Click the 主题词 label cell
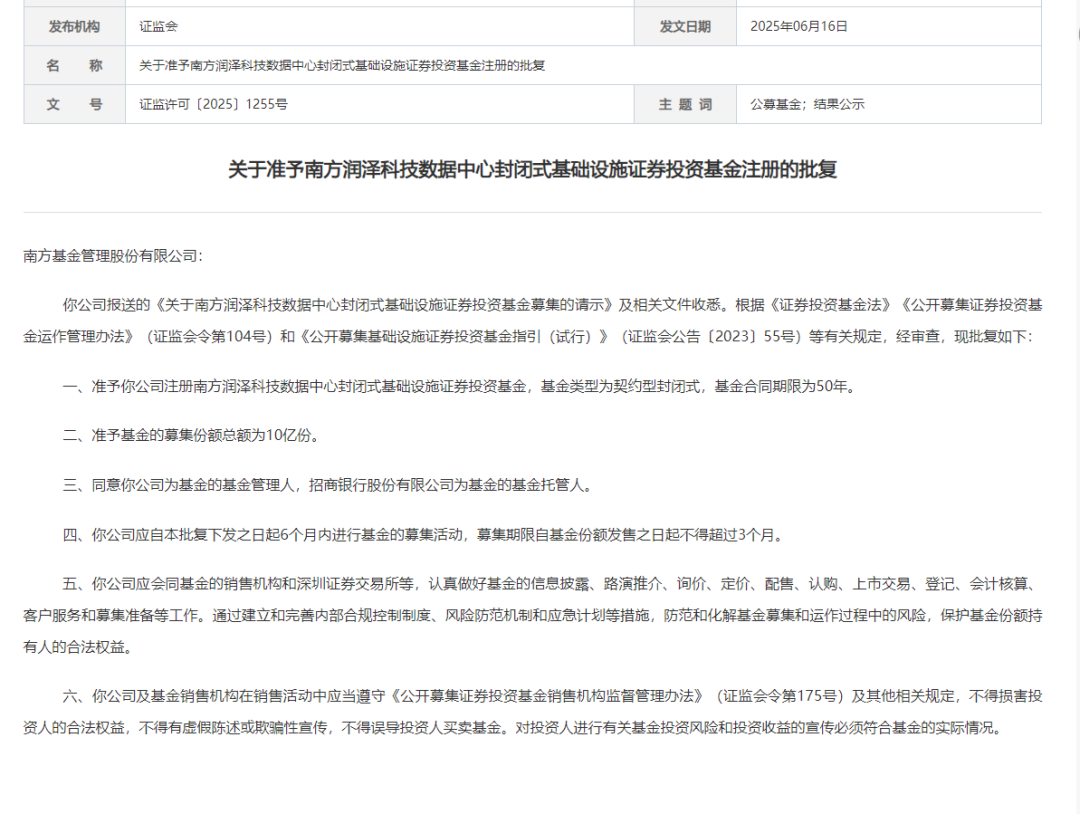This screenshot has width=1080, height=814. (x=684, y=104)
